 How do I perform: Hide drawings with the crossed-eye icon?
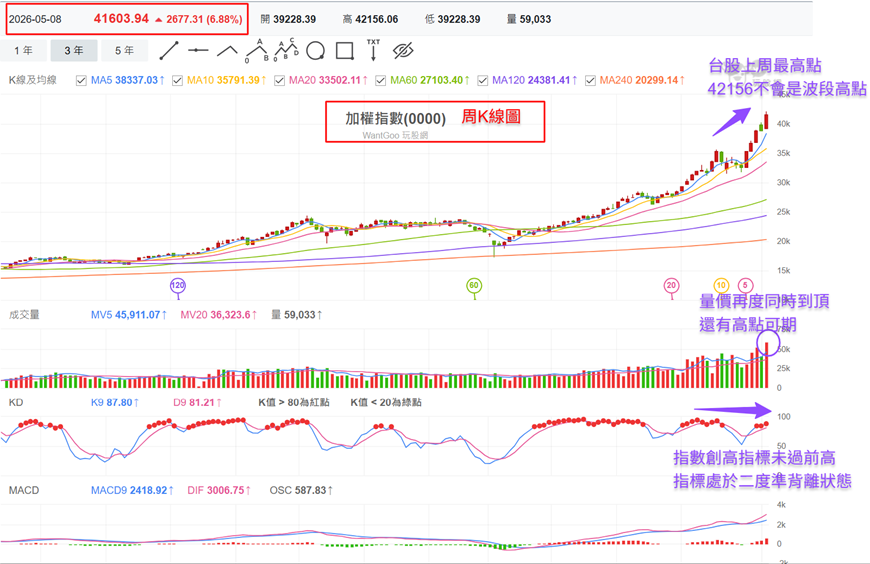point(403,51)
